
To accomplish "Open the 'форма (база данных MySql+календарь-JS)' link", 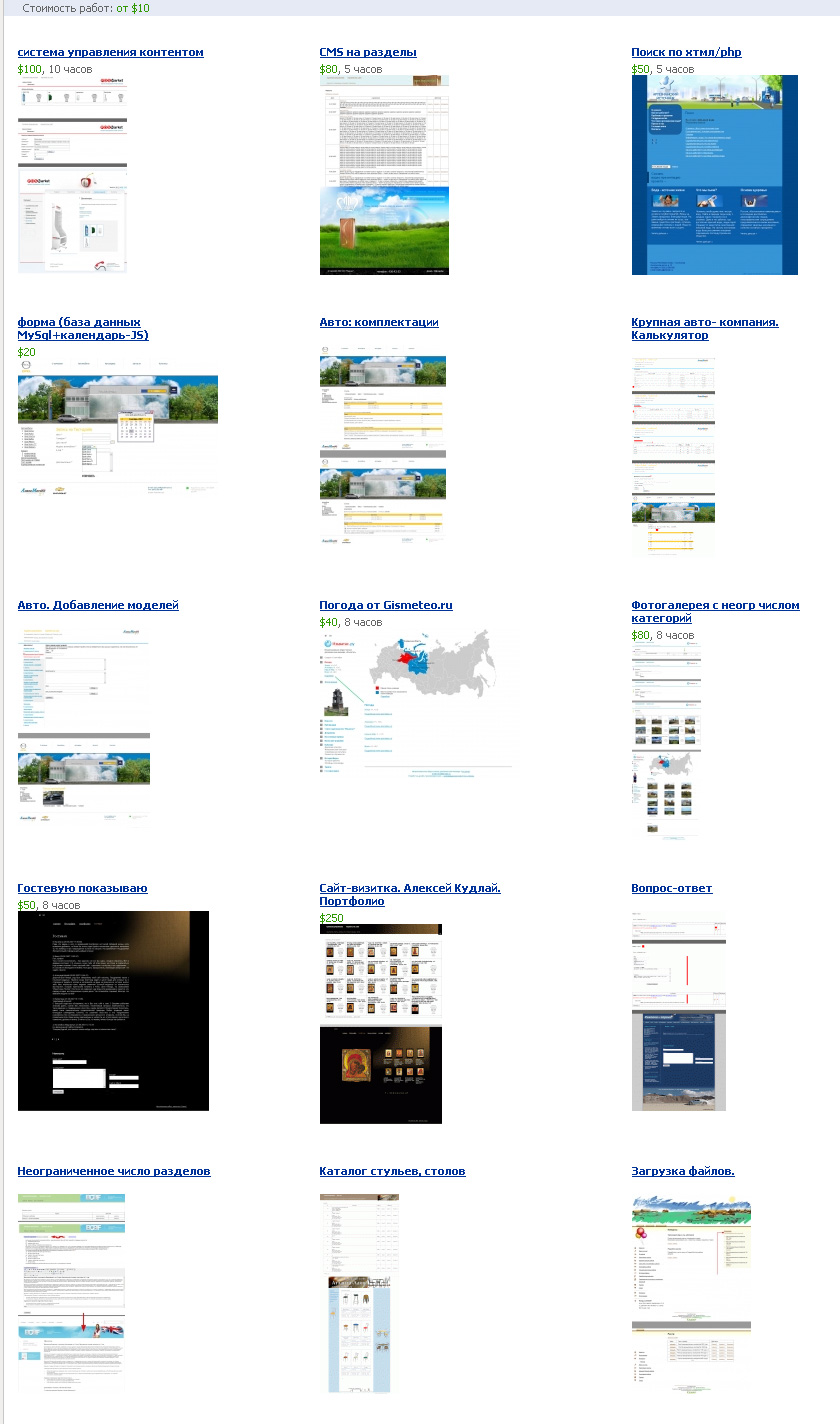I will (x=83, y=329).
